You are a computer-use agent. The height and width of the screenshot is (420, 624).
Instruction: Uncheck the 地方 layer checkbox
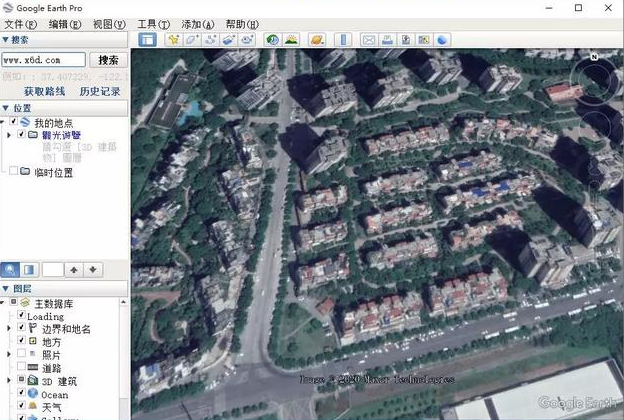click(x=21, y=340)
